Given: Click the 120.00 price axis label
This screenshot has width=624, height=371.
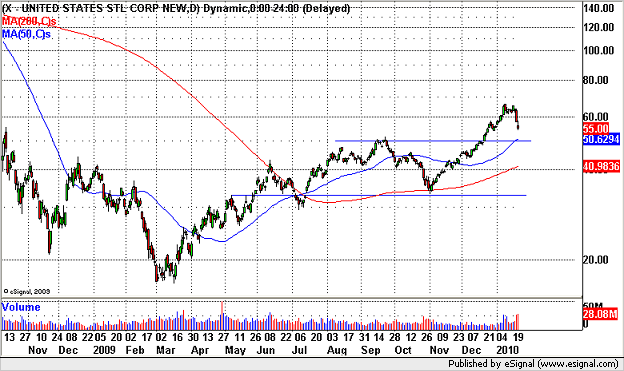Looking at the screenshot, I should pyautogui.click(x=599, y=27).
